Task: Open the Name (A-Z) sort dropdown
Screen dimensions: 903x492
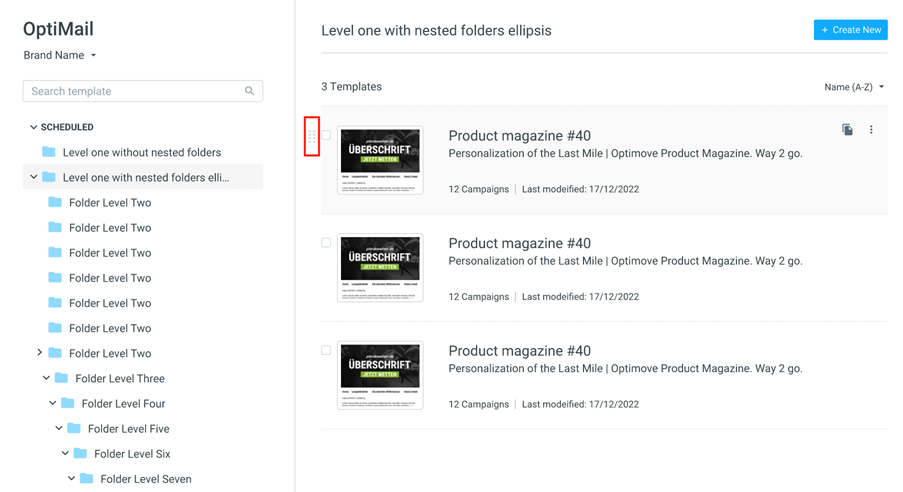Action: click(854, 87)
